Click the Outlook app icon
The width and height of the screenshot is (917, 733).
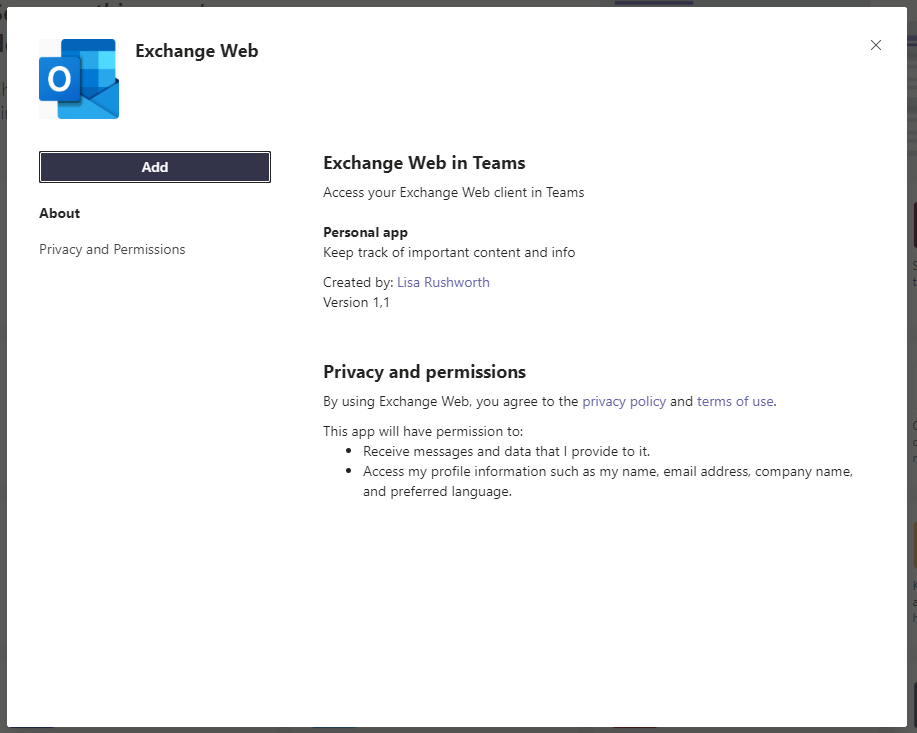[79, 79]
